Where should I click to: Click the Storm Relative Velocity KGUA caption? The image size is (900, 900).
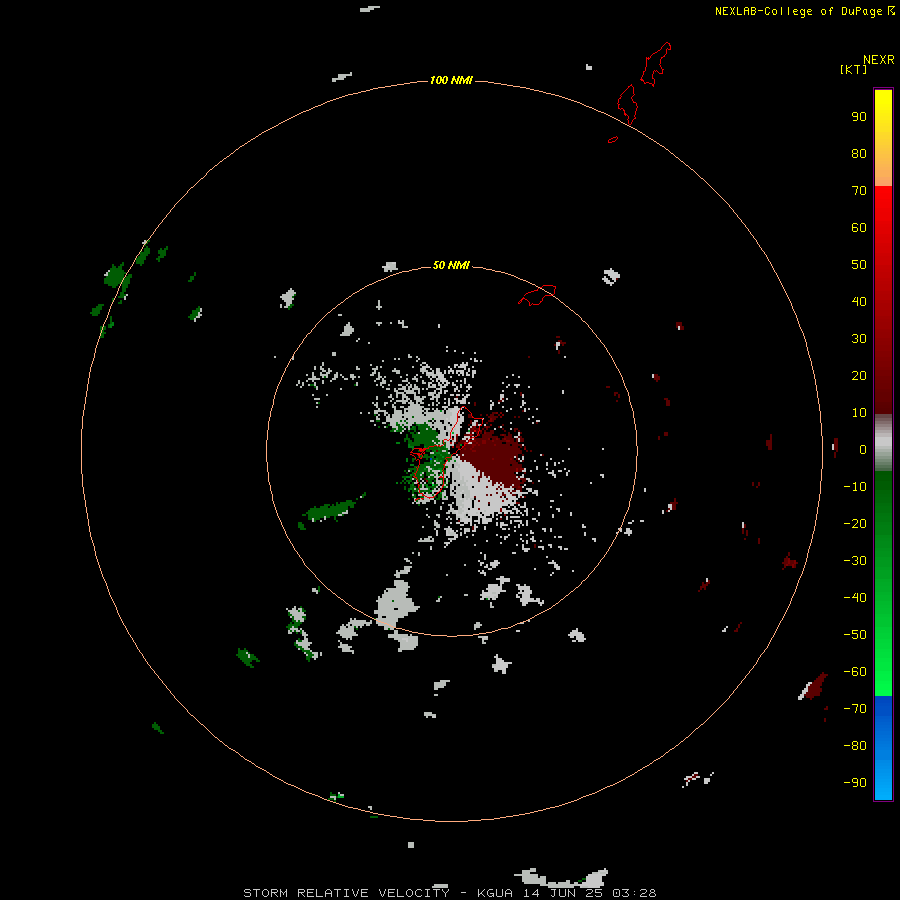[449, 893]
